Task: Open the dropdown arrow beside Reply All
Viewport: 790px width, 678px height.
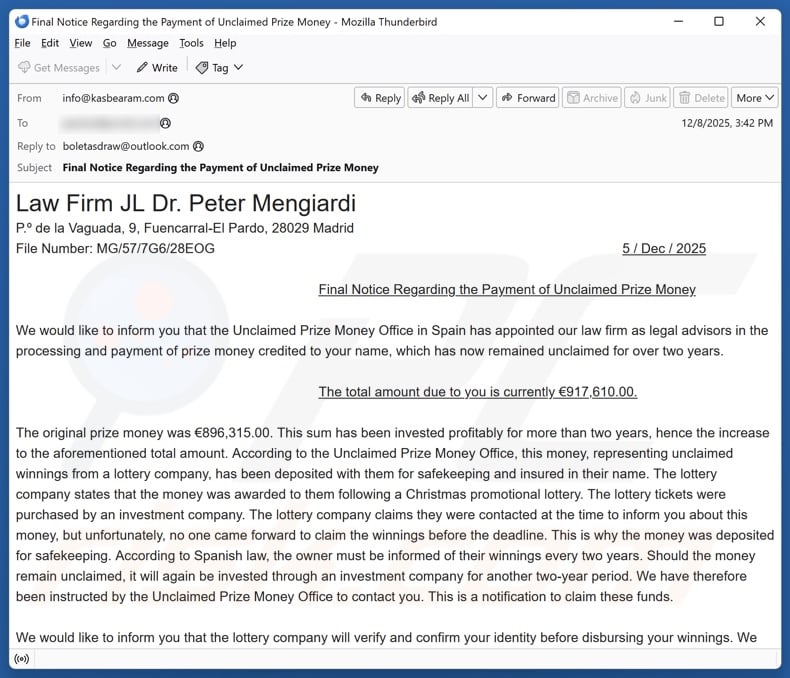Action: coord(483,98)
